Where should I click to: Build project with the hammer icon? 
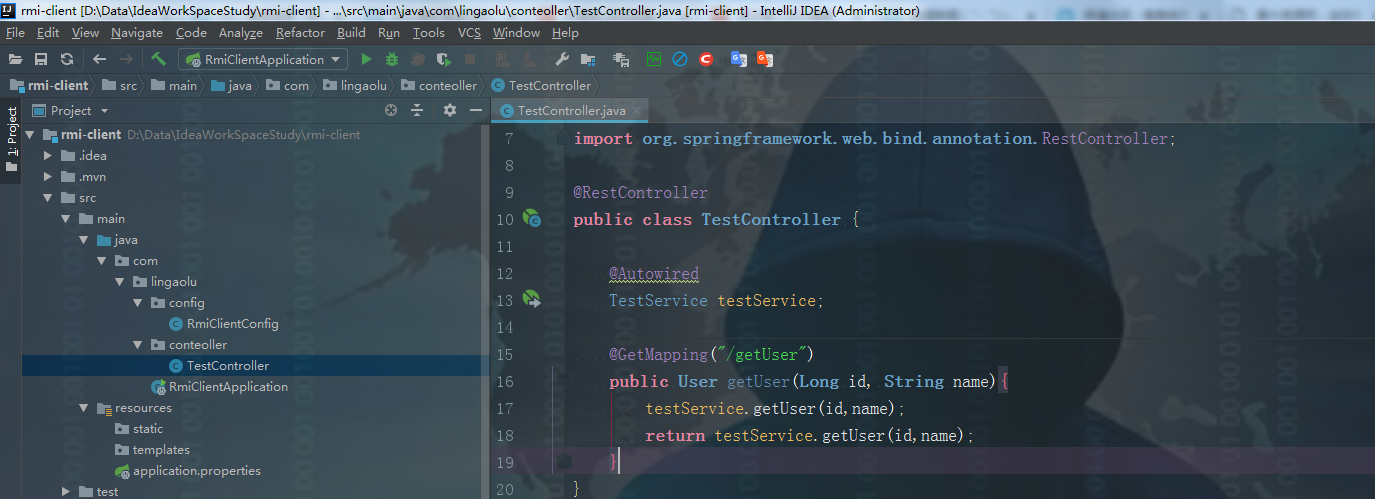[x=159, y=60]
